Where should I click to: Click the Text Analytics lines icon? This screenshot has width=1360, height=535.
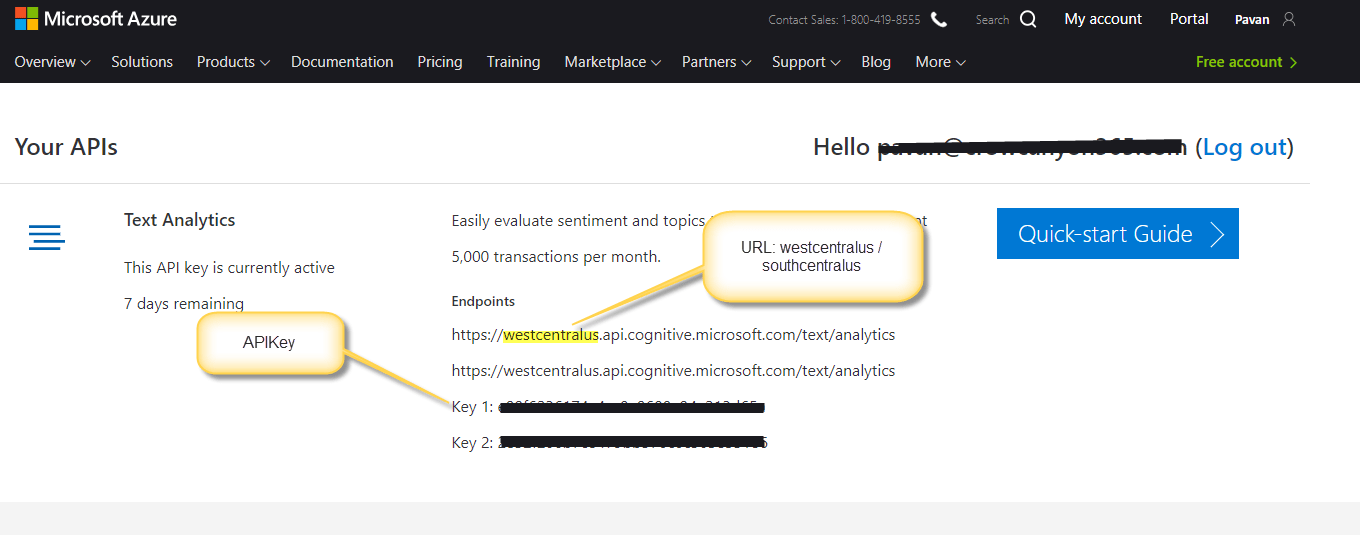(x=47, y=237)
